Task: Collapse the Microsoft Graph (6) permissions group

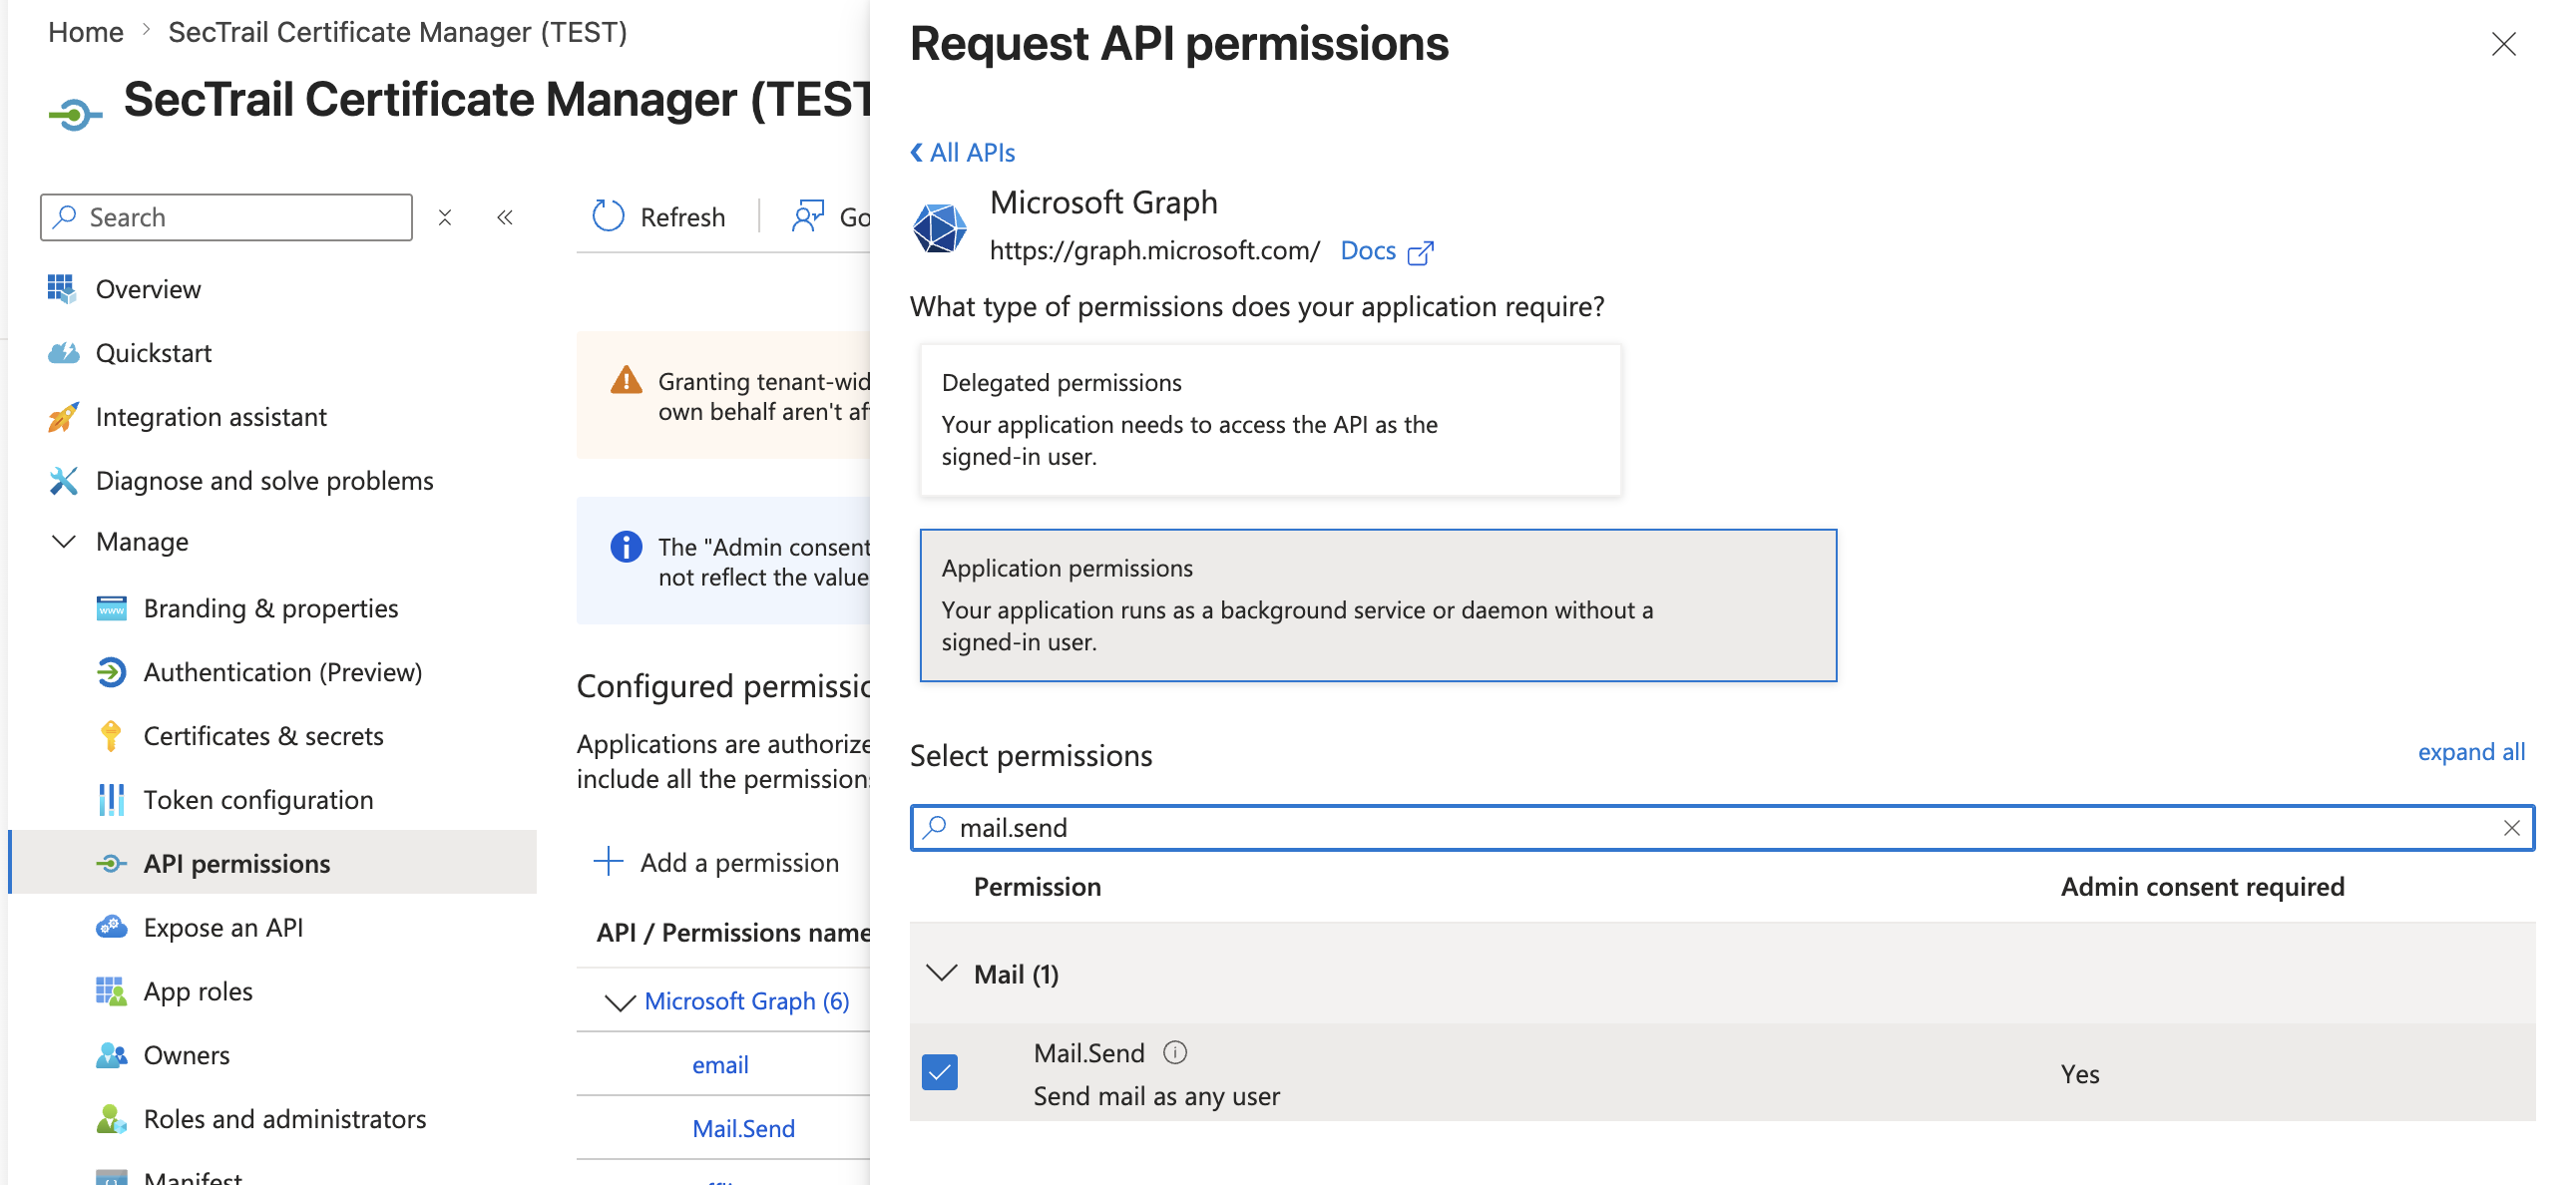Action: (x=620, y=1001)
